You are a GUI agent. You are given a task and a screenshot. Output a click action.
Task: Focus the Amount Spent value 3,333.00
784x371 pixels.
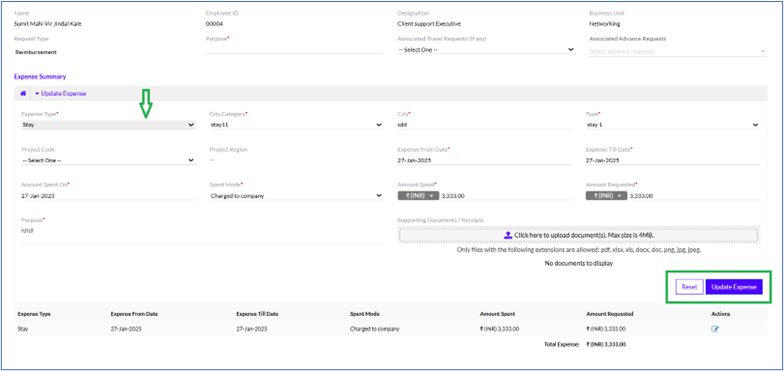coord(505,196)
